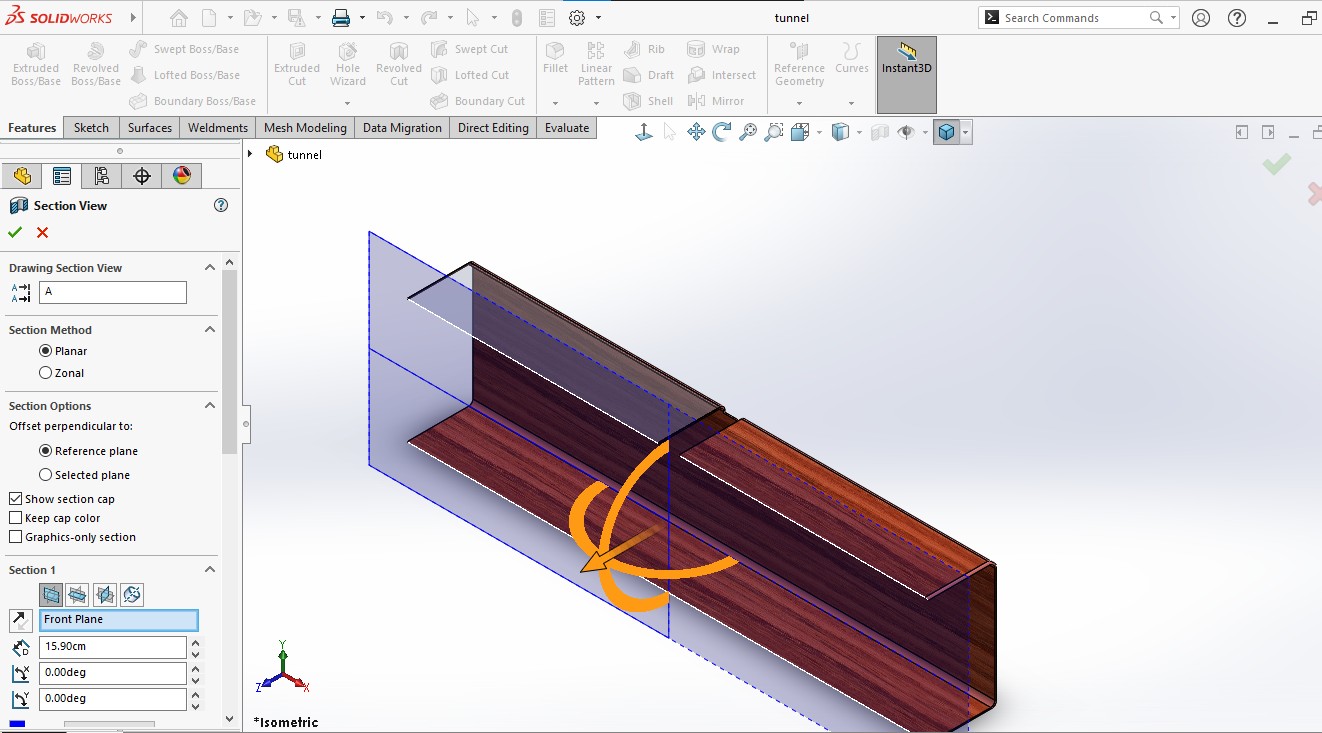The width and height of the screenshot is (1322, 733).
Task: Cancel Section View with red X
Action: click(x=42, y=232)
